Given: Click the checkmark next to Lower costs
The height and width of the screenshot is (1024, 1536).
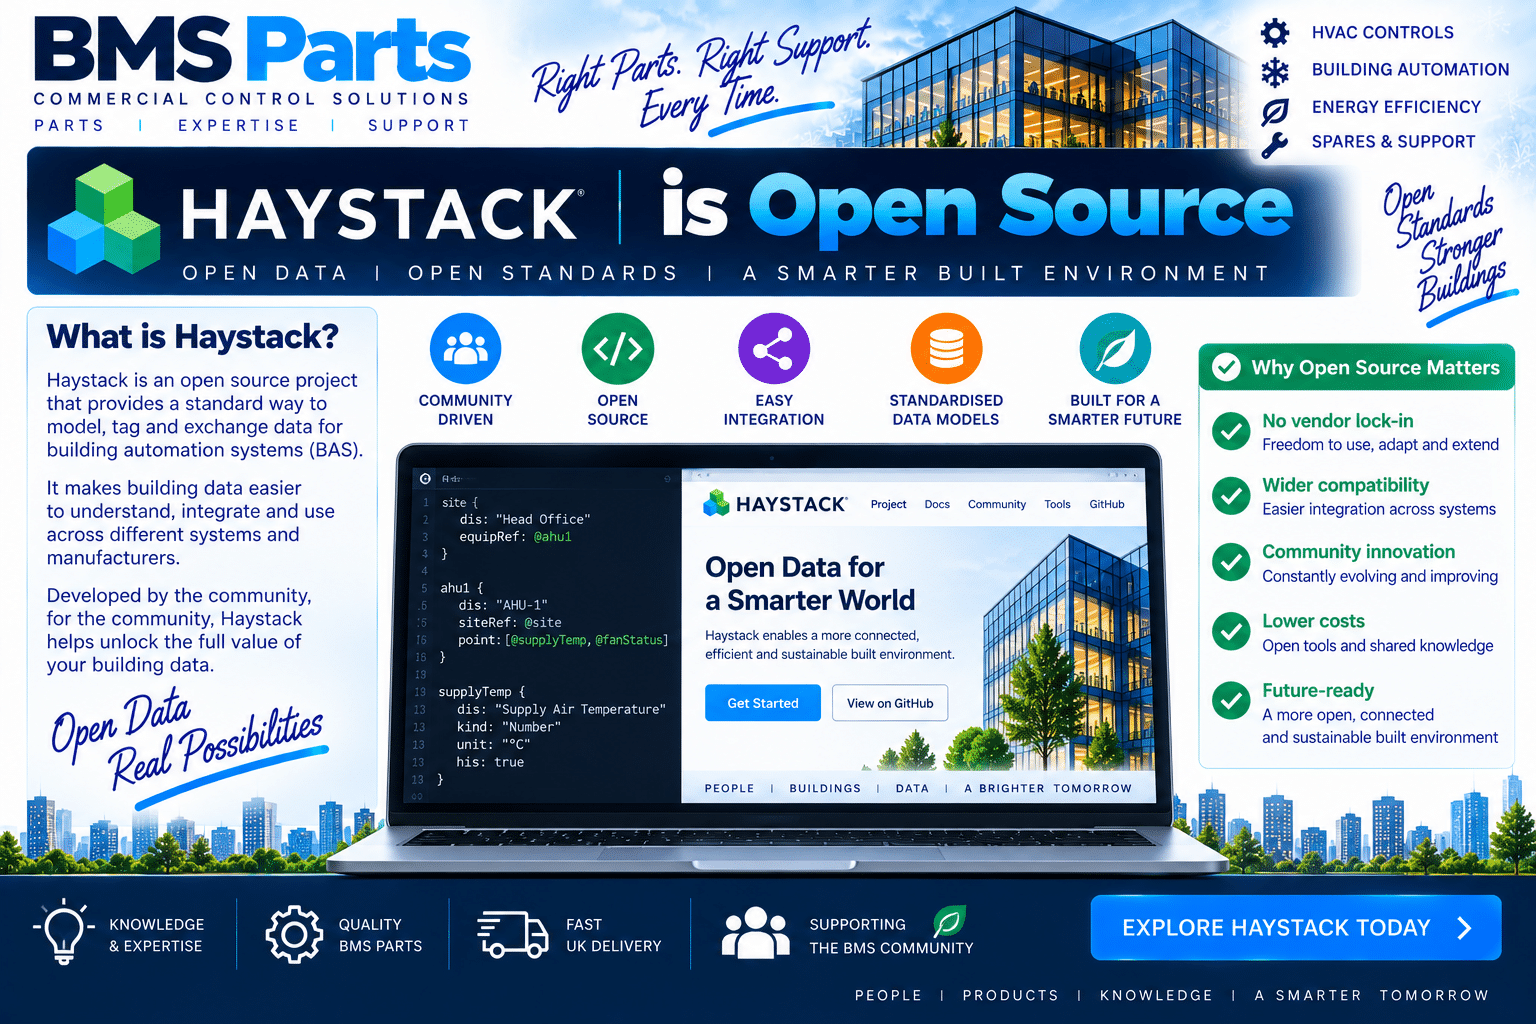Looking at the screenshot, I should 1231,631.
